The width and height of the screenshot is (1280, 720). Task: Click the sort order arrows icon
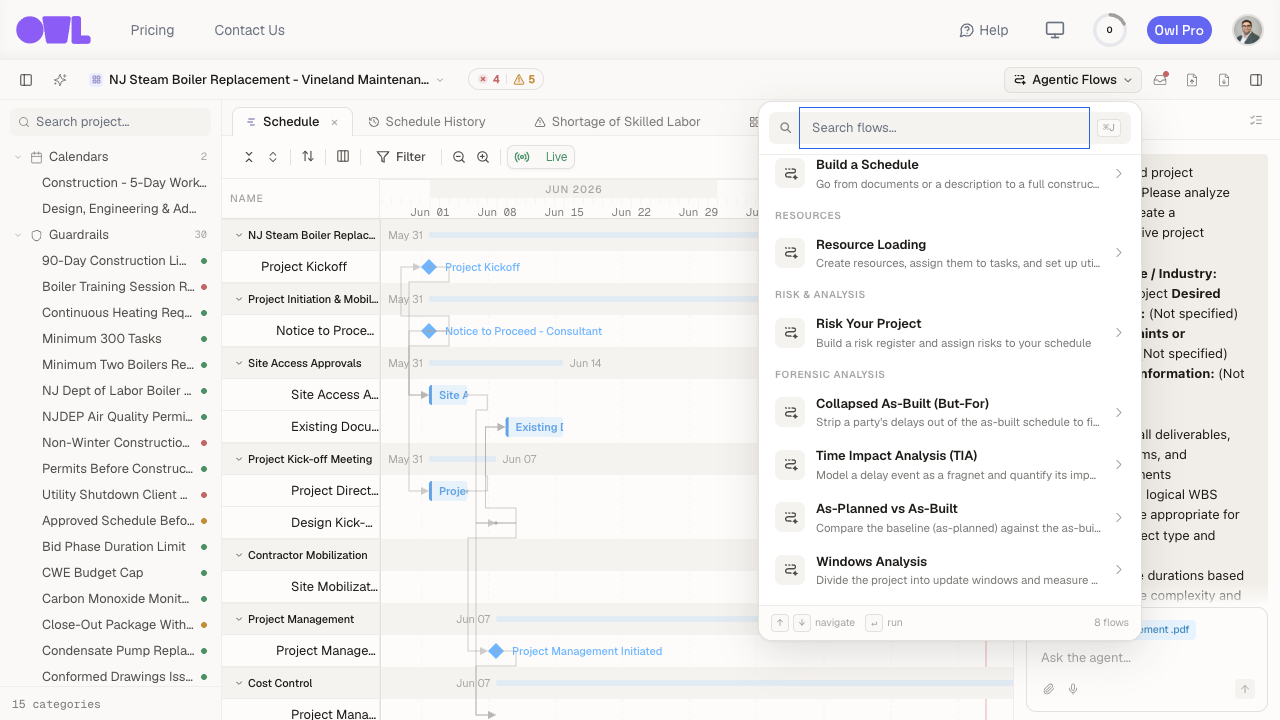pyautogui.click(x=308, y=157)
